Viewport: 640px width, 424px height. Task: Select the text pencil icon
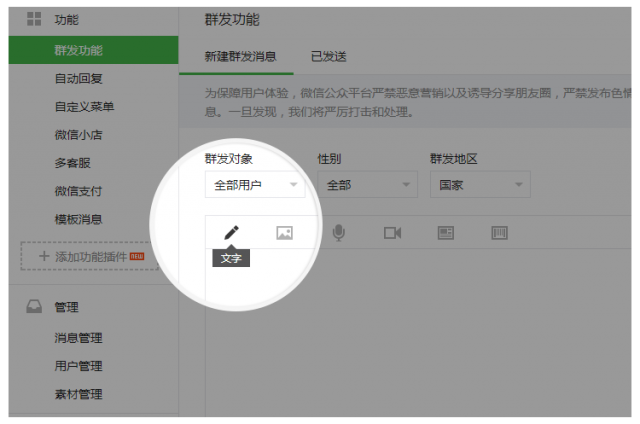tap(231, 232)
